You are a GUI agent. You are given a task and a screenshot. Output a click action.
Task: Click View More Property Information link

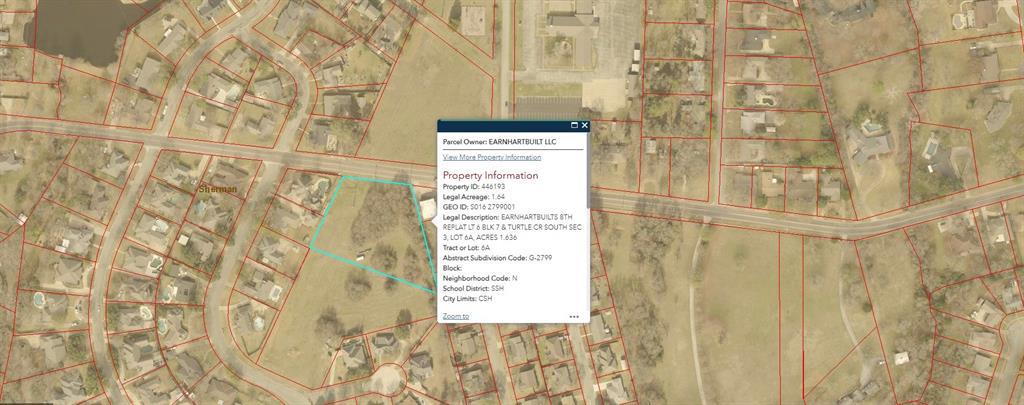tap(492, 157)
